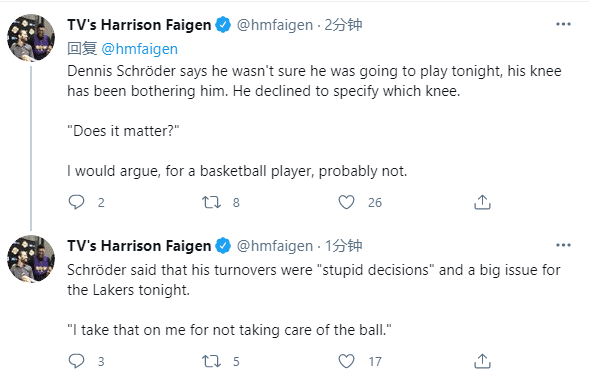Click the second tweet's profile avatar
589x371 pixels.
(31, 258)
